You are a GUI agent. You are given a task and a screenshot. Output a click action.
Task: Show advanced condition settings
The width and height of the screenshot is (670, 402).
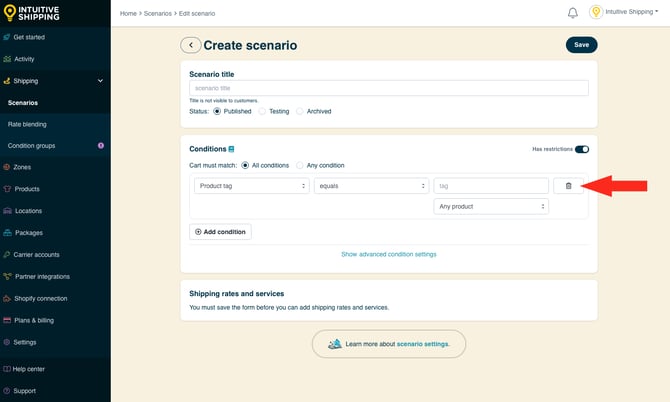pyautogui.click(x=389, y=254)
